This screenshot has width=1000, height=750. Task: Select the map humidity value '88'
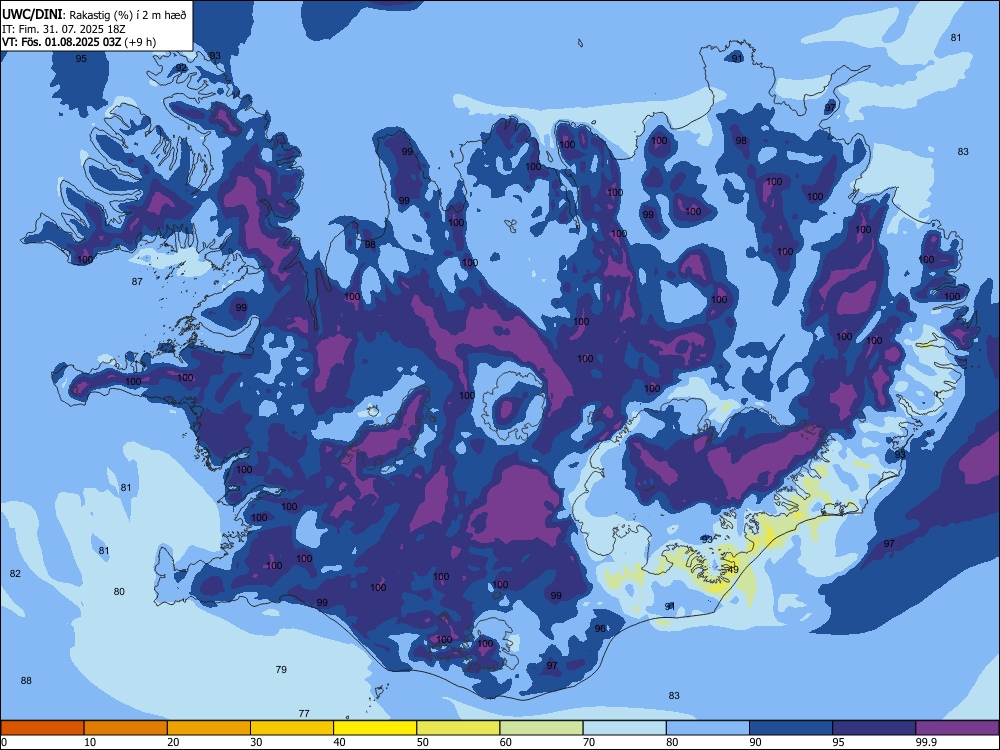[26, 680]
